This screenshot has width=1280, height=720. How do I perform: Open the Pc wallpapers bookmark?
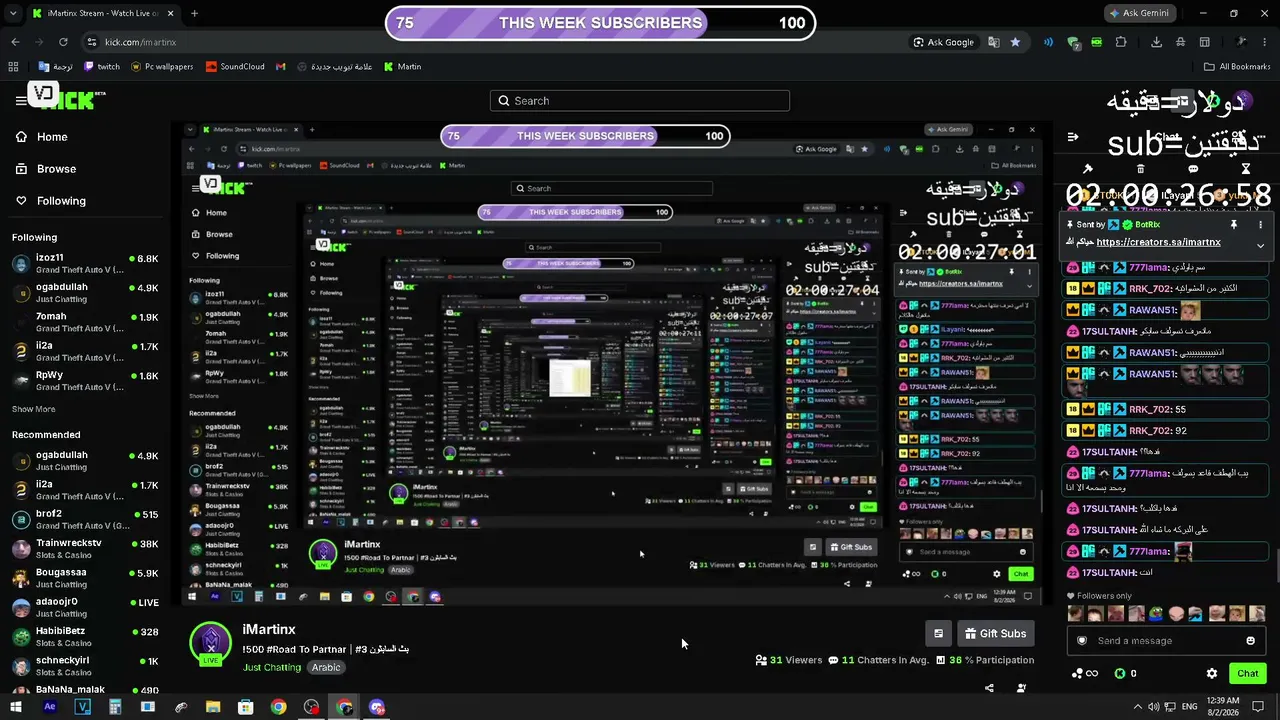(x=162, y=67)
